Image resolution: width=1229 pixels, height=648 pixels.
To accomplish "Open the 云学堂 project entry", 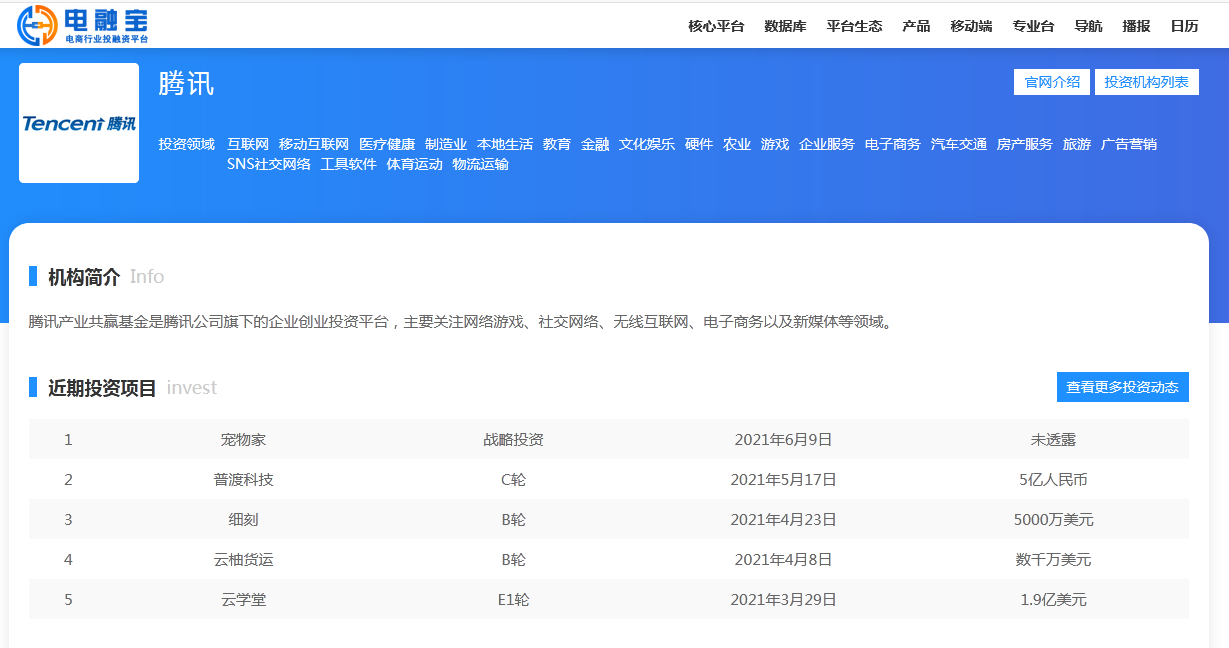I will click(x=243, y=599).
